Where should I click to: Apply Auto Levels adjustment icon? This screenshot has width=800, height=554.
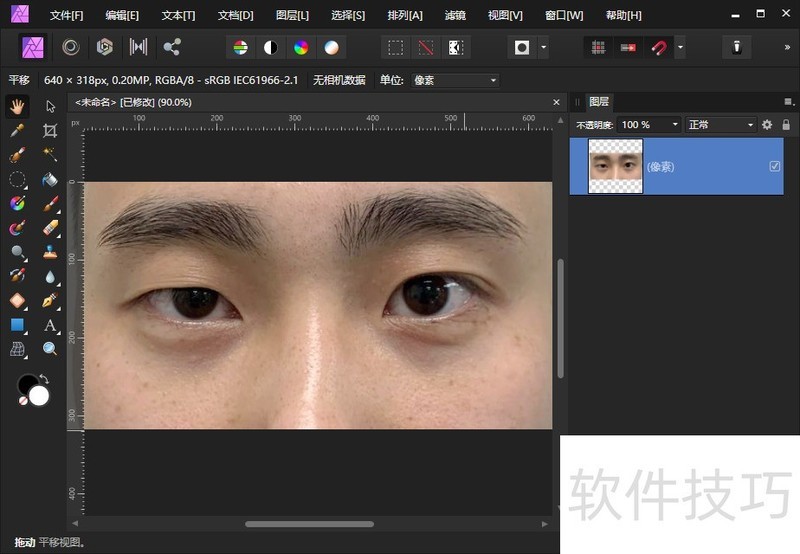tap(241, 48)
